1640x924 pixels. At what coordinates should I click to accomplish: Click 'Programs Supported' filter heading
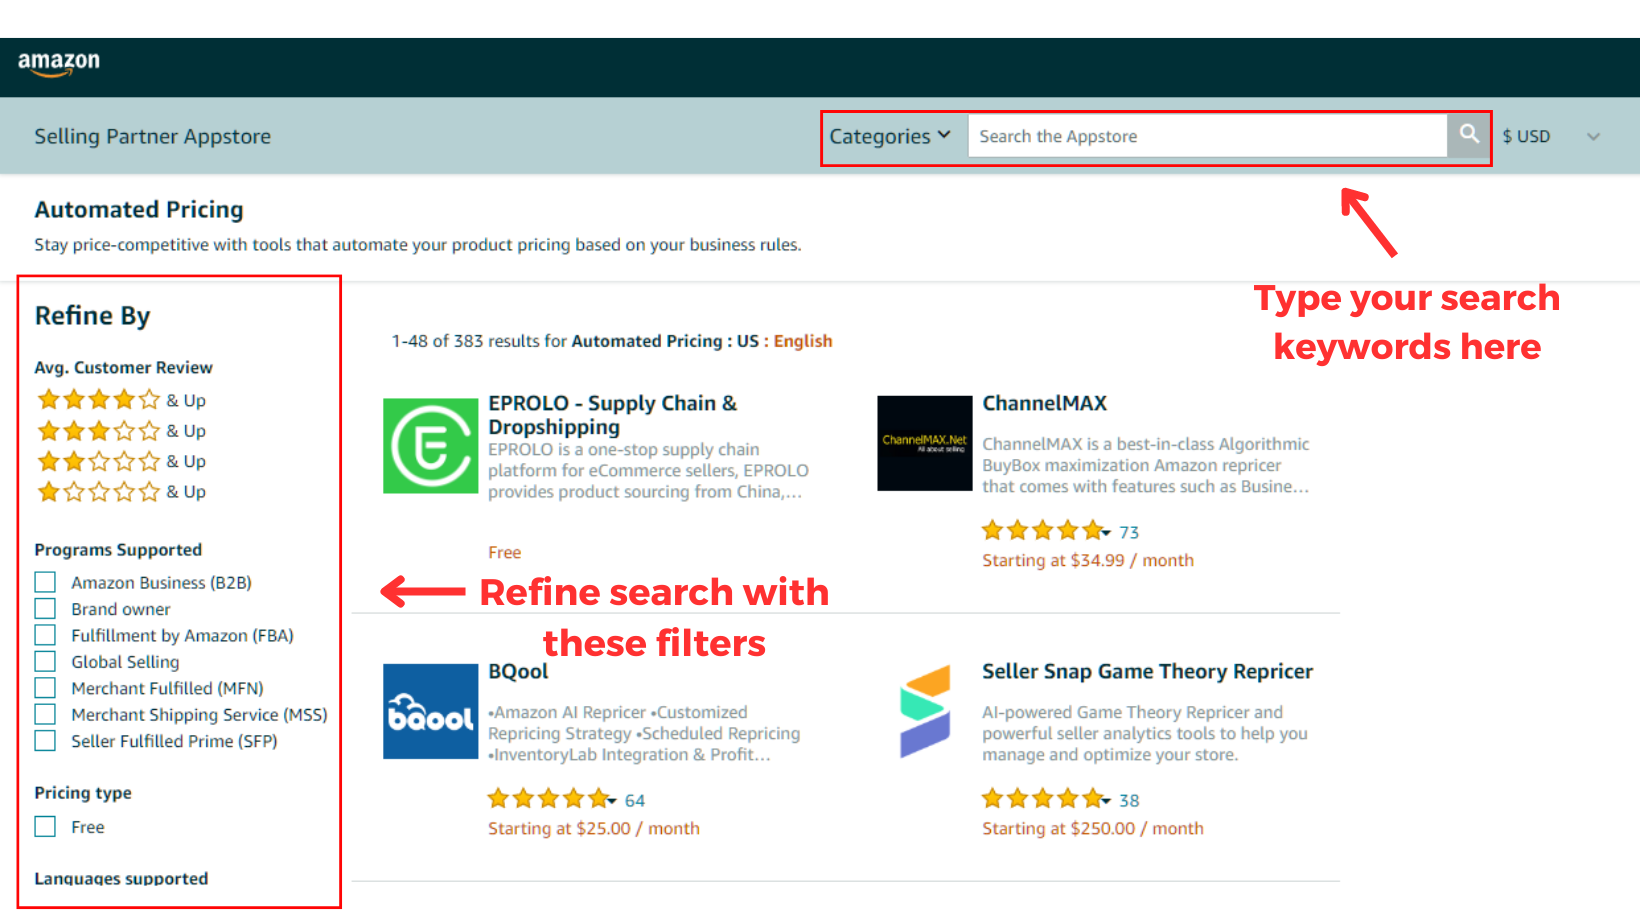(118, 550)
